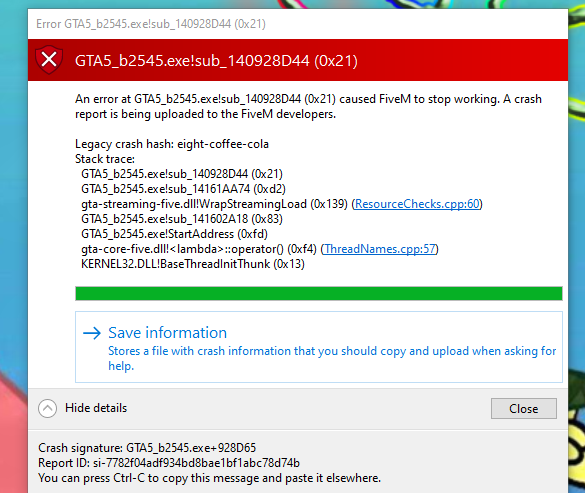Image resolution: width=585 pixels, height=493 pixels.
Task: Click the green crash upload progress bar
Action: (319, 293)
